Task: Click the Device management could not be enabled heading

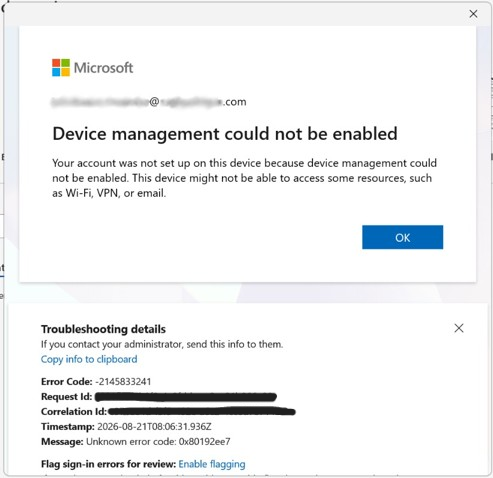Action: pos(225,134)
